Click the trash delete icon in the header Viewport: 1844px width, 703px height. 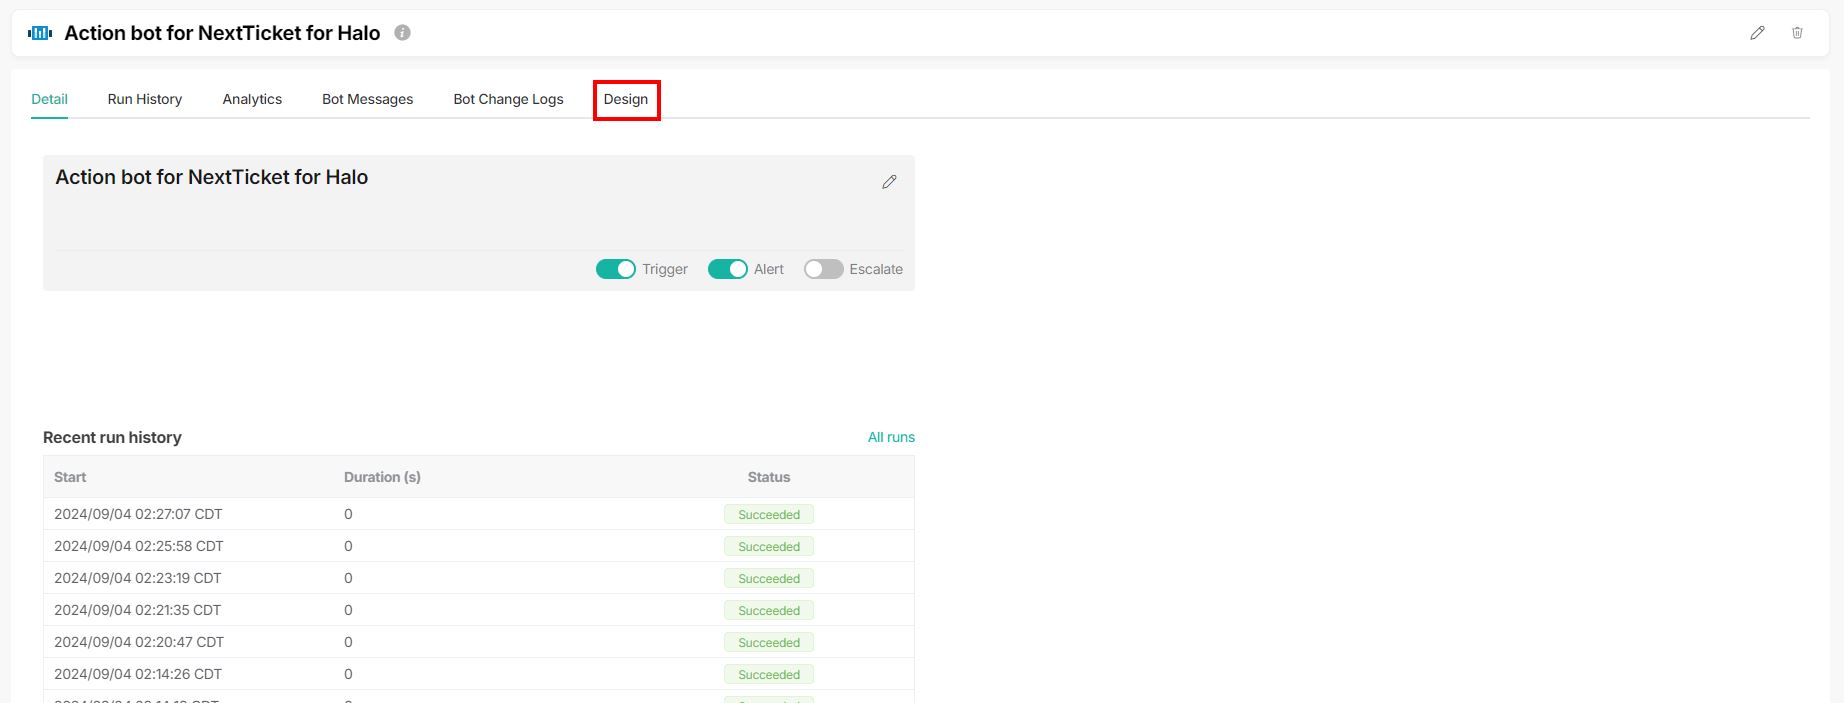[x=1797, y=33]
